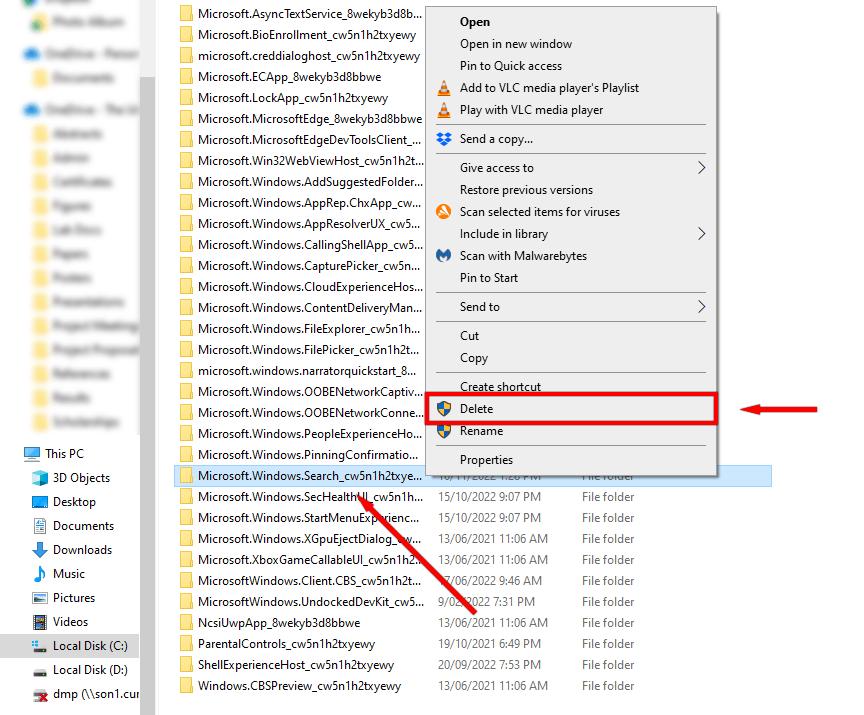Open This PC in navigation pane
This screenshot has width=864, height=715.
pos(64,454)
